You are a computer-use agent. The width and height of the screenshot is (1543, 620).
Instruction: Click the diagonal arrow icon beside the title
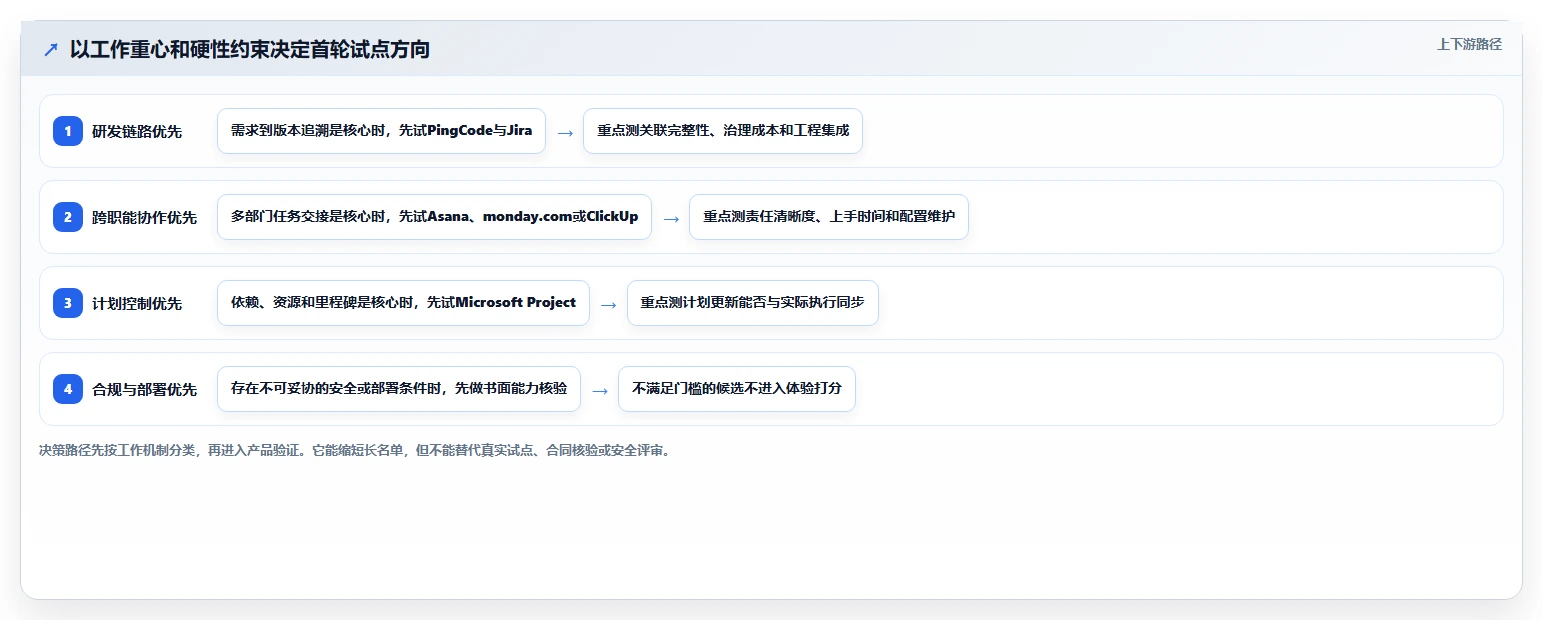coord(51,49)
